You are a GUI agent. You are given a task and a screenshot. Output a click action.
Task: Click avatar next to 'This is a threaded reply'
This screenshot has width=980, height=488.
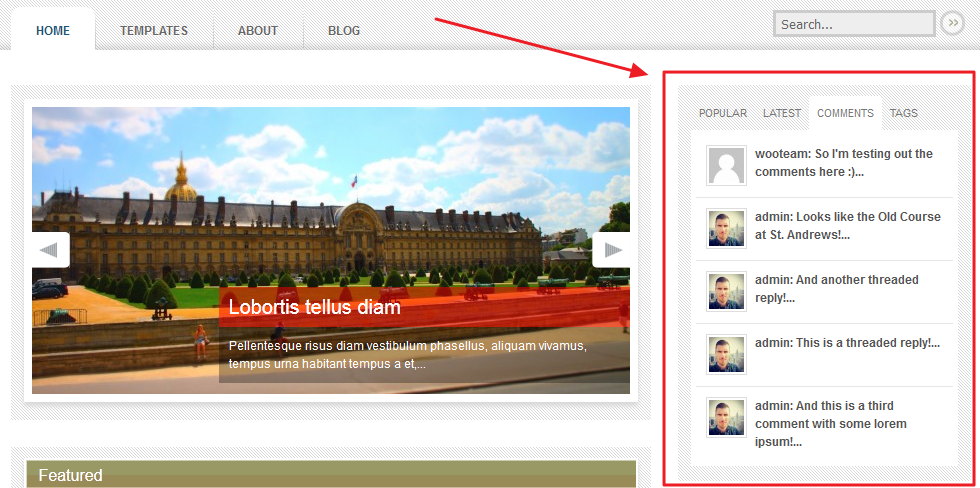[726, 354]
